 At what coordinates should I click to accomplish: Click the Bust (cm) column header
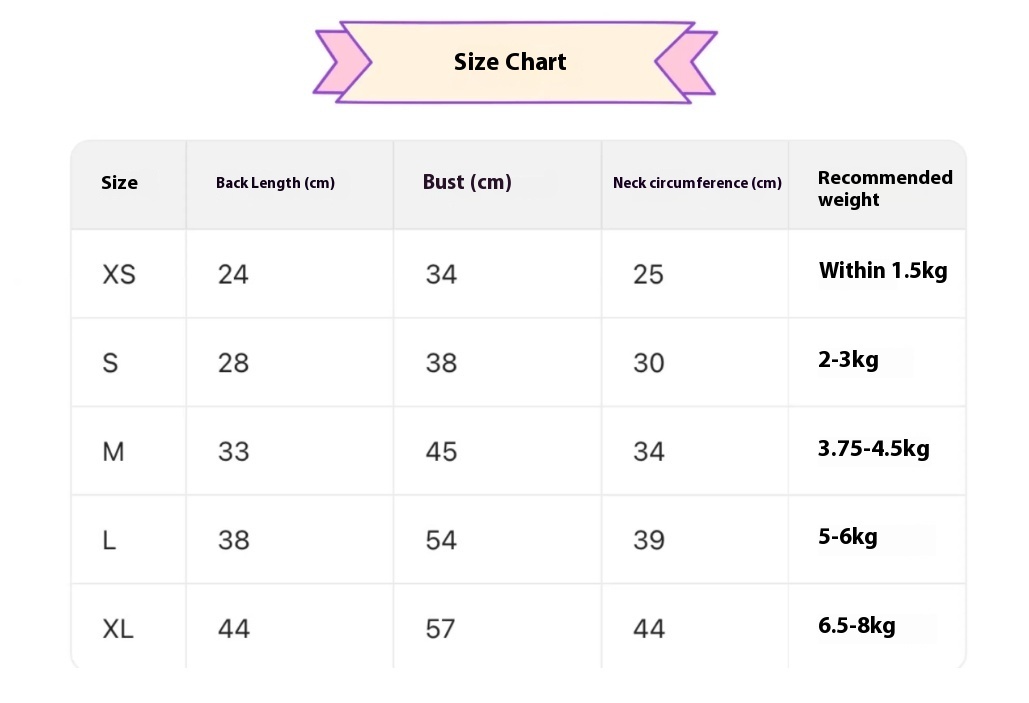pos(467,182)
